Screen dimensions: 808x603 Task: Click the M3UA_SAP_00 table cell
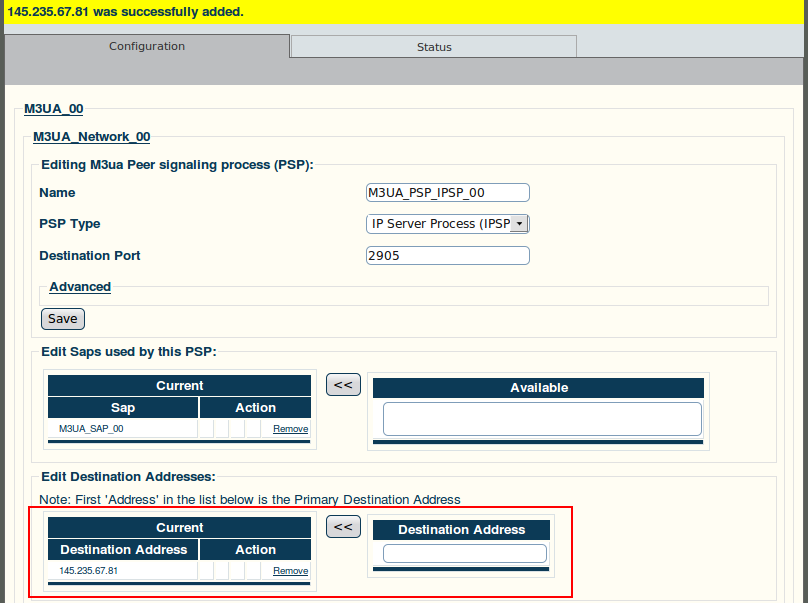(123, 429)
